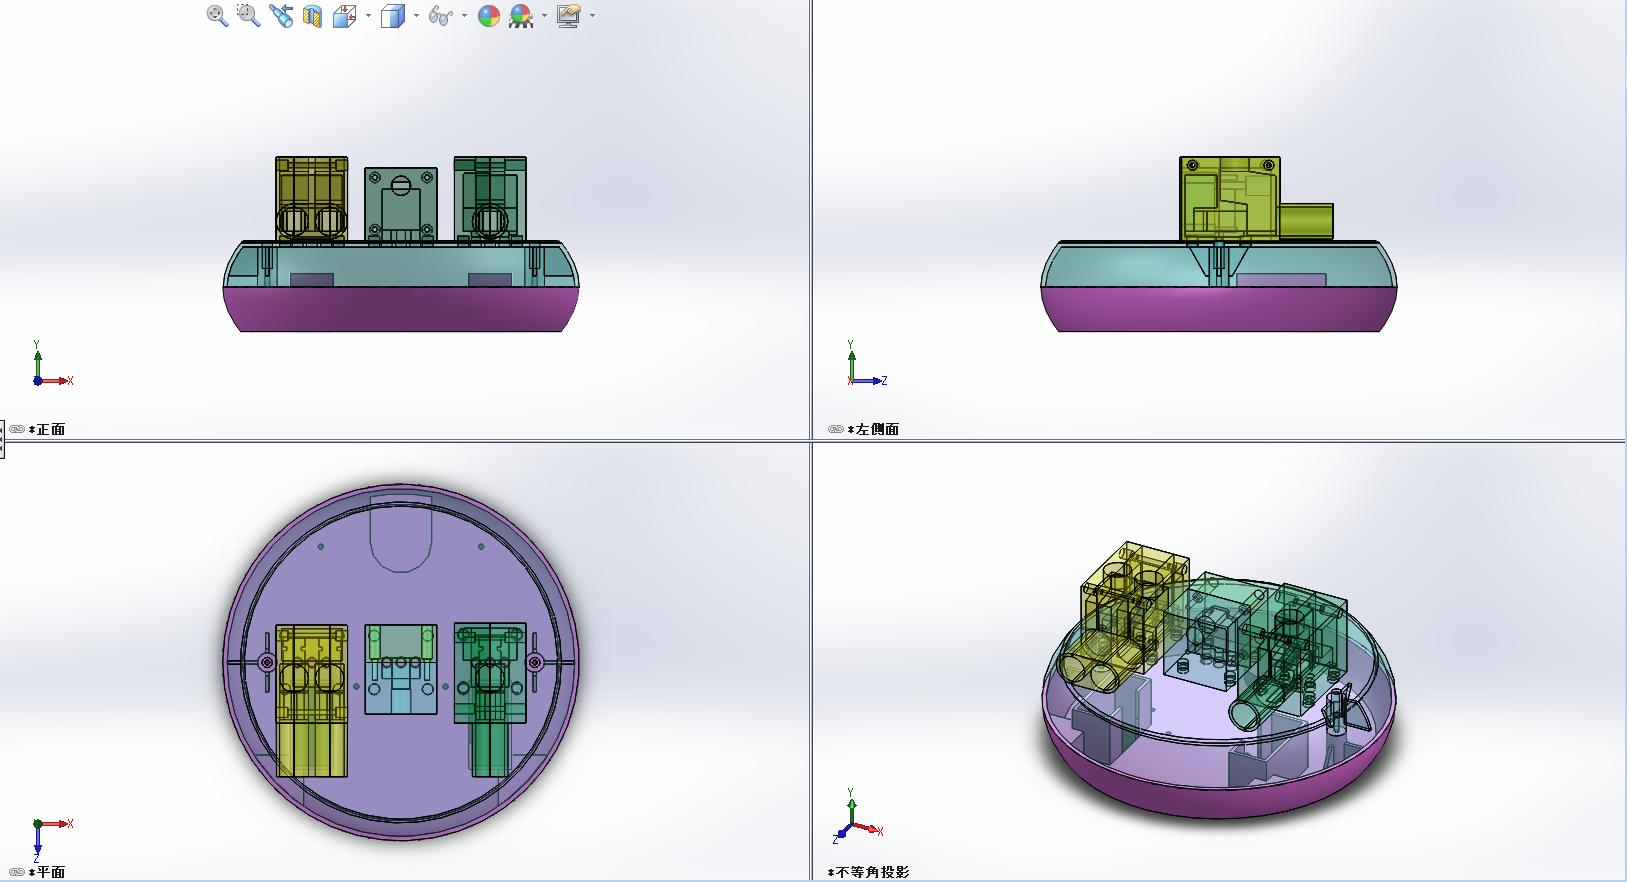This screenshot has height=882, width=1627.
Task: Click the Previous View icon
Action: (281, 16)
